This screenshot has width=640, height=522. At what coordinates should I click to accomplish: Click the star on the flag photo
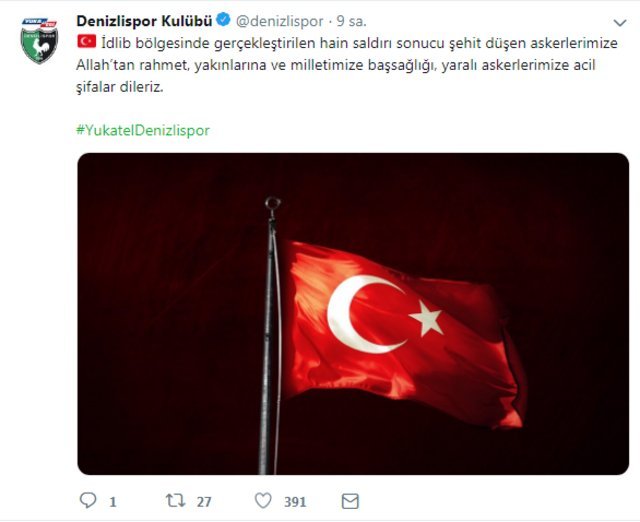click(427, 318)
